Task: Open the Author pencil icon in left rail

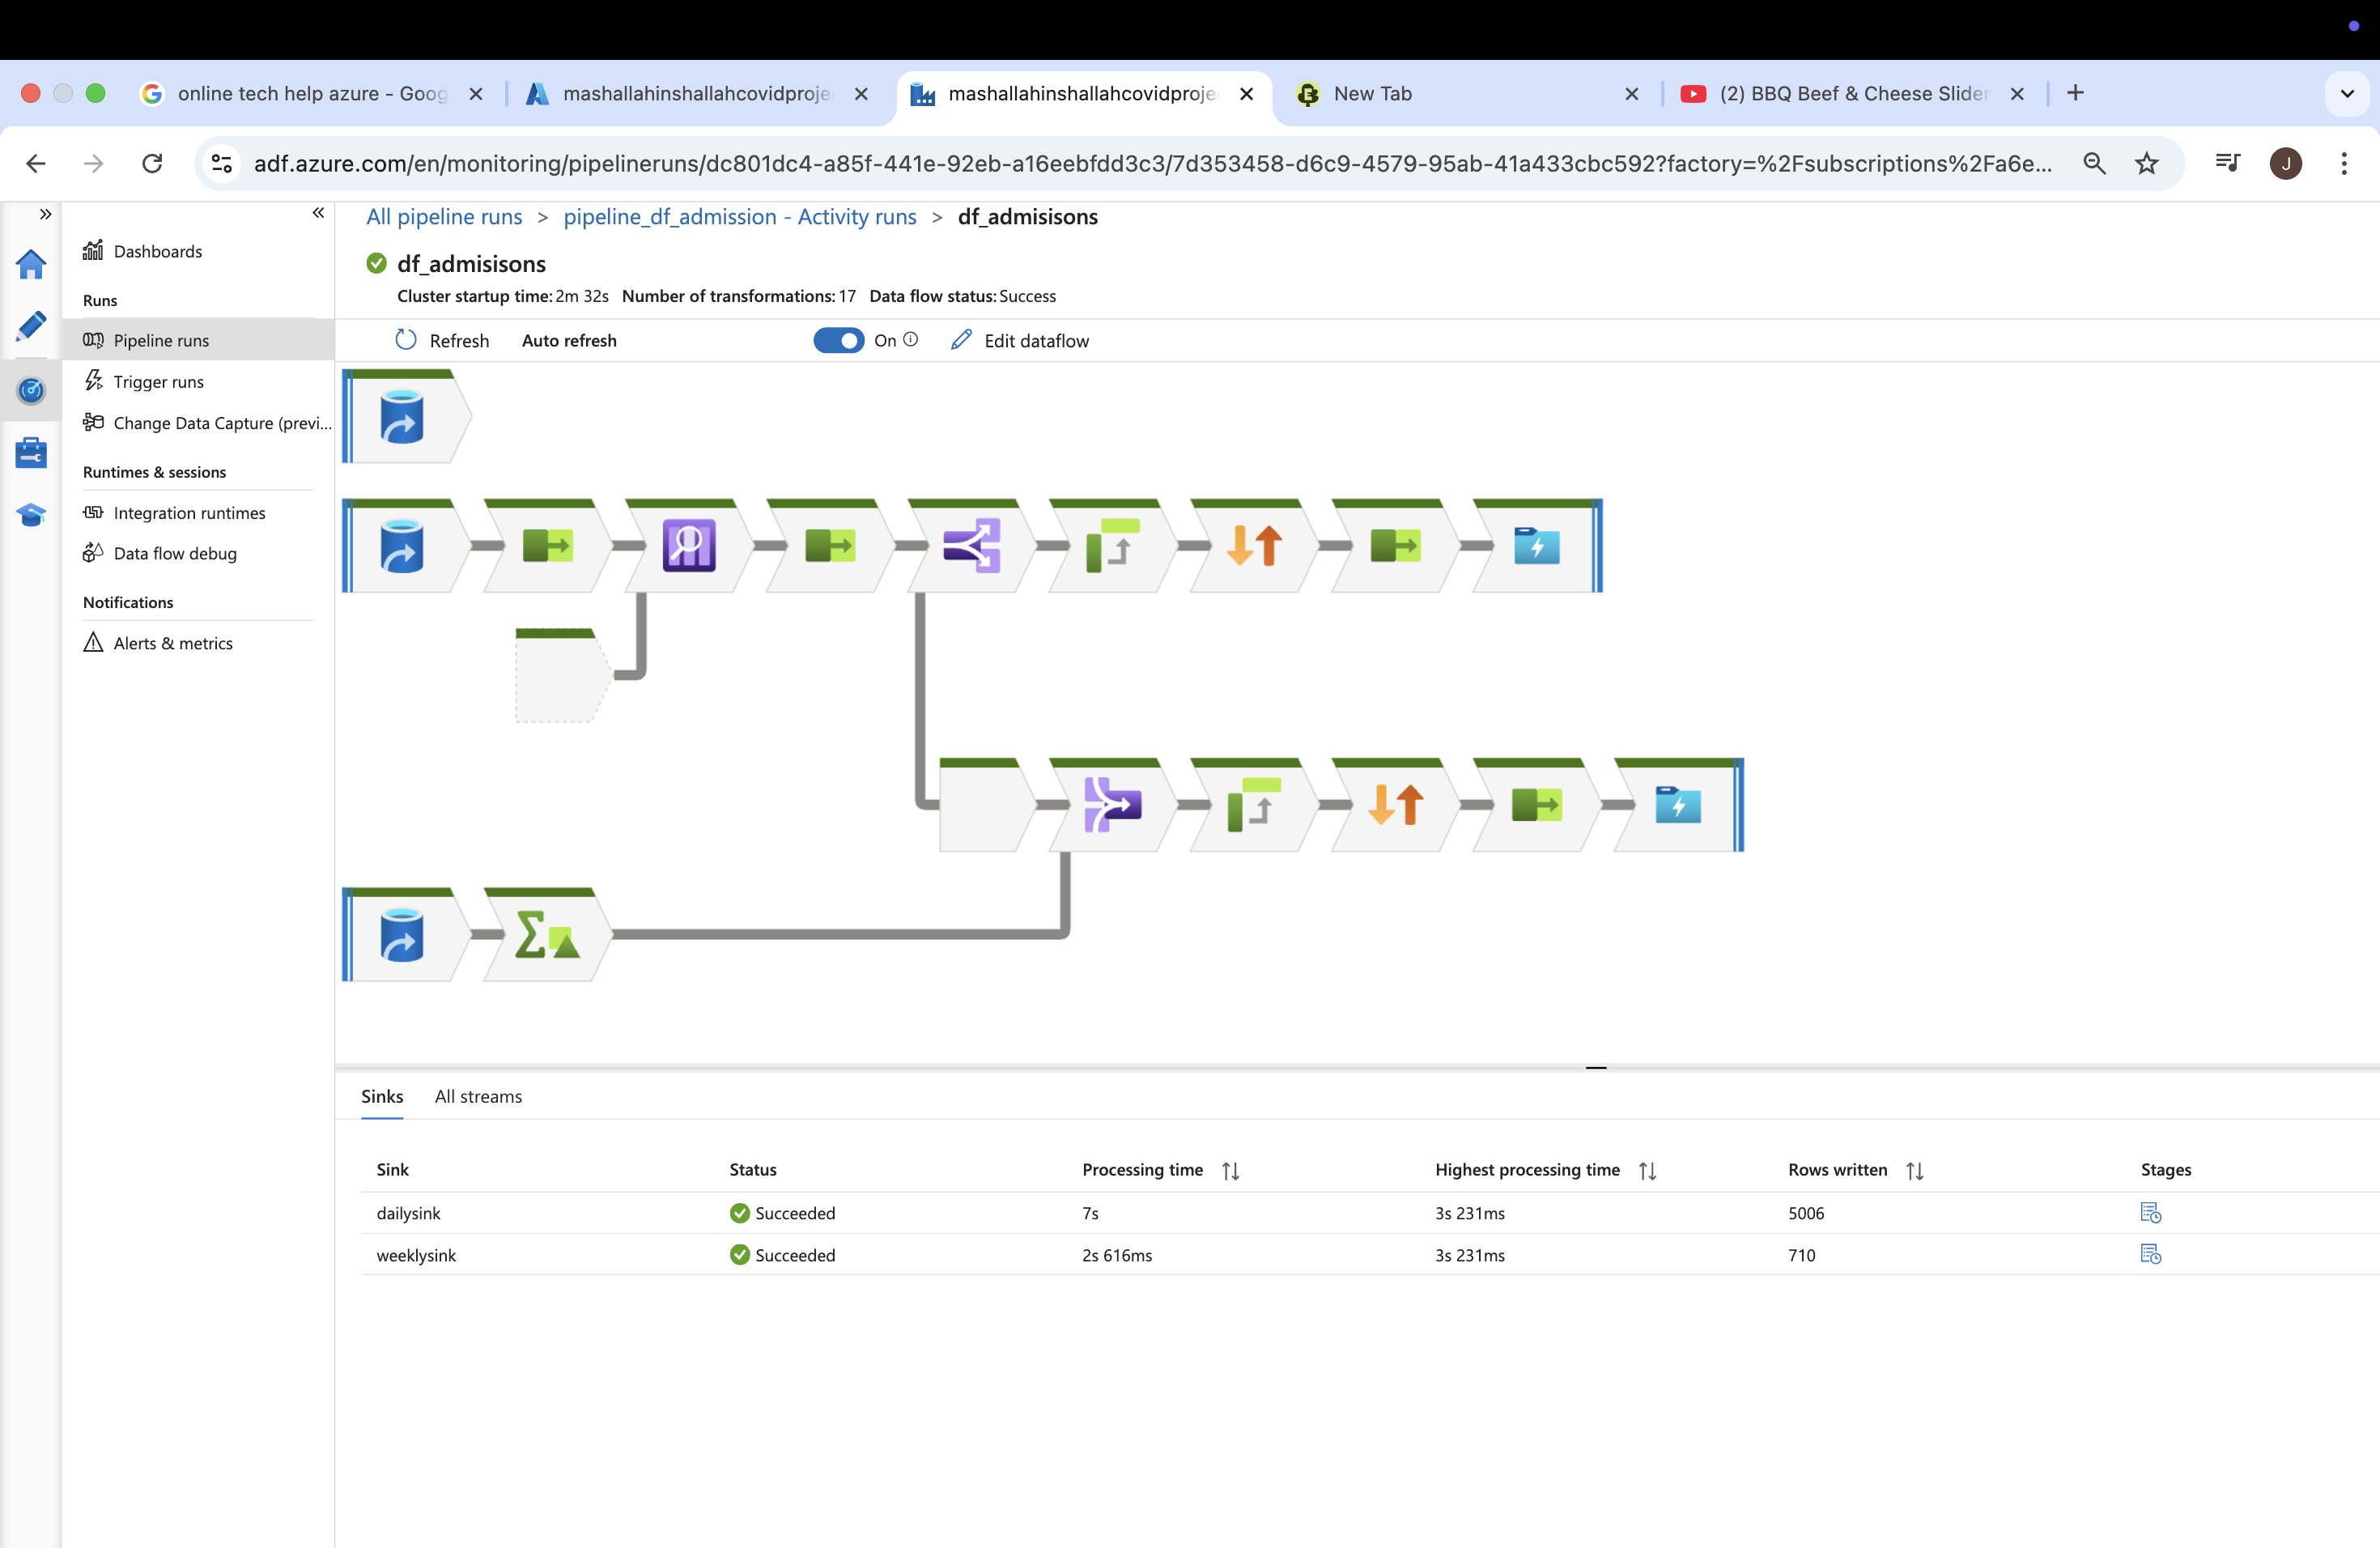Action: 31,326
